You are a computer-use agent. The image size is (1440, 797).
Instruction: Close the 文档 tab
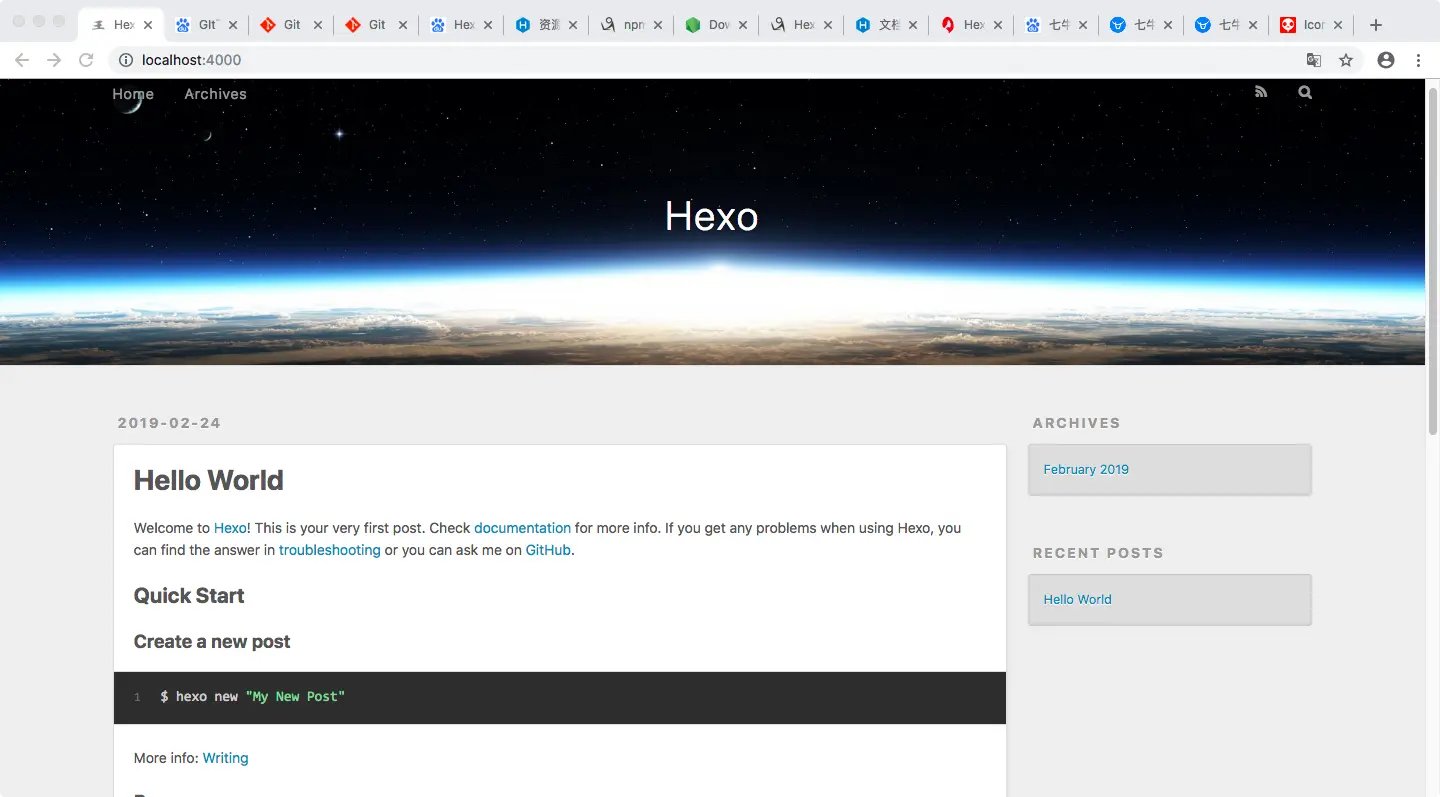click(x=913, y=25)
